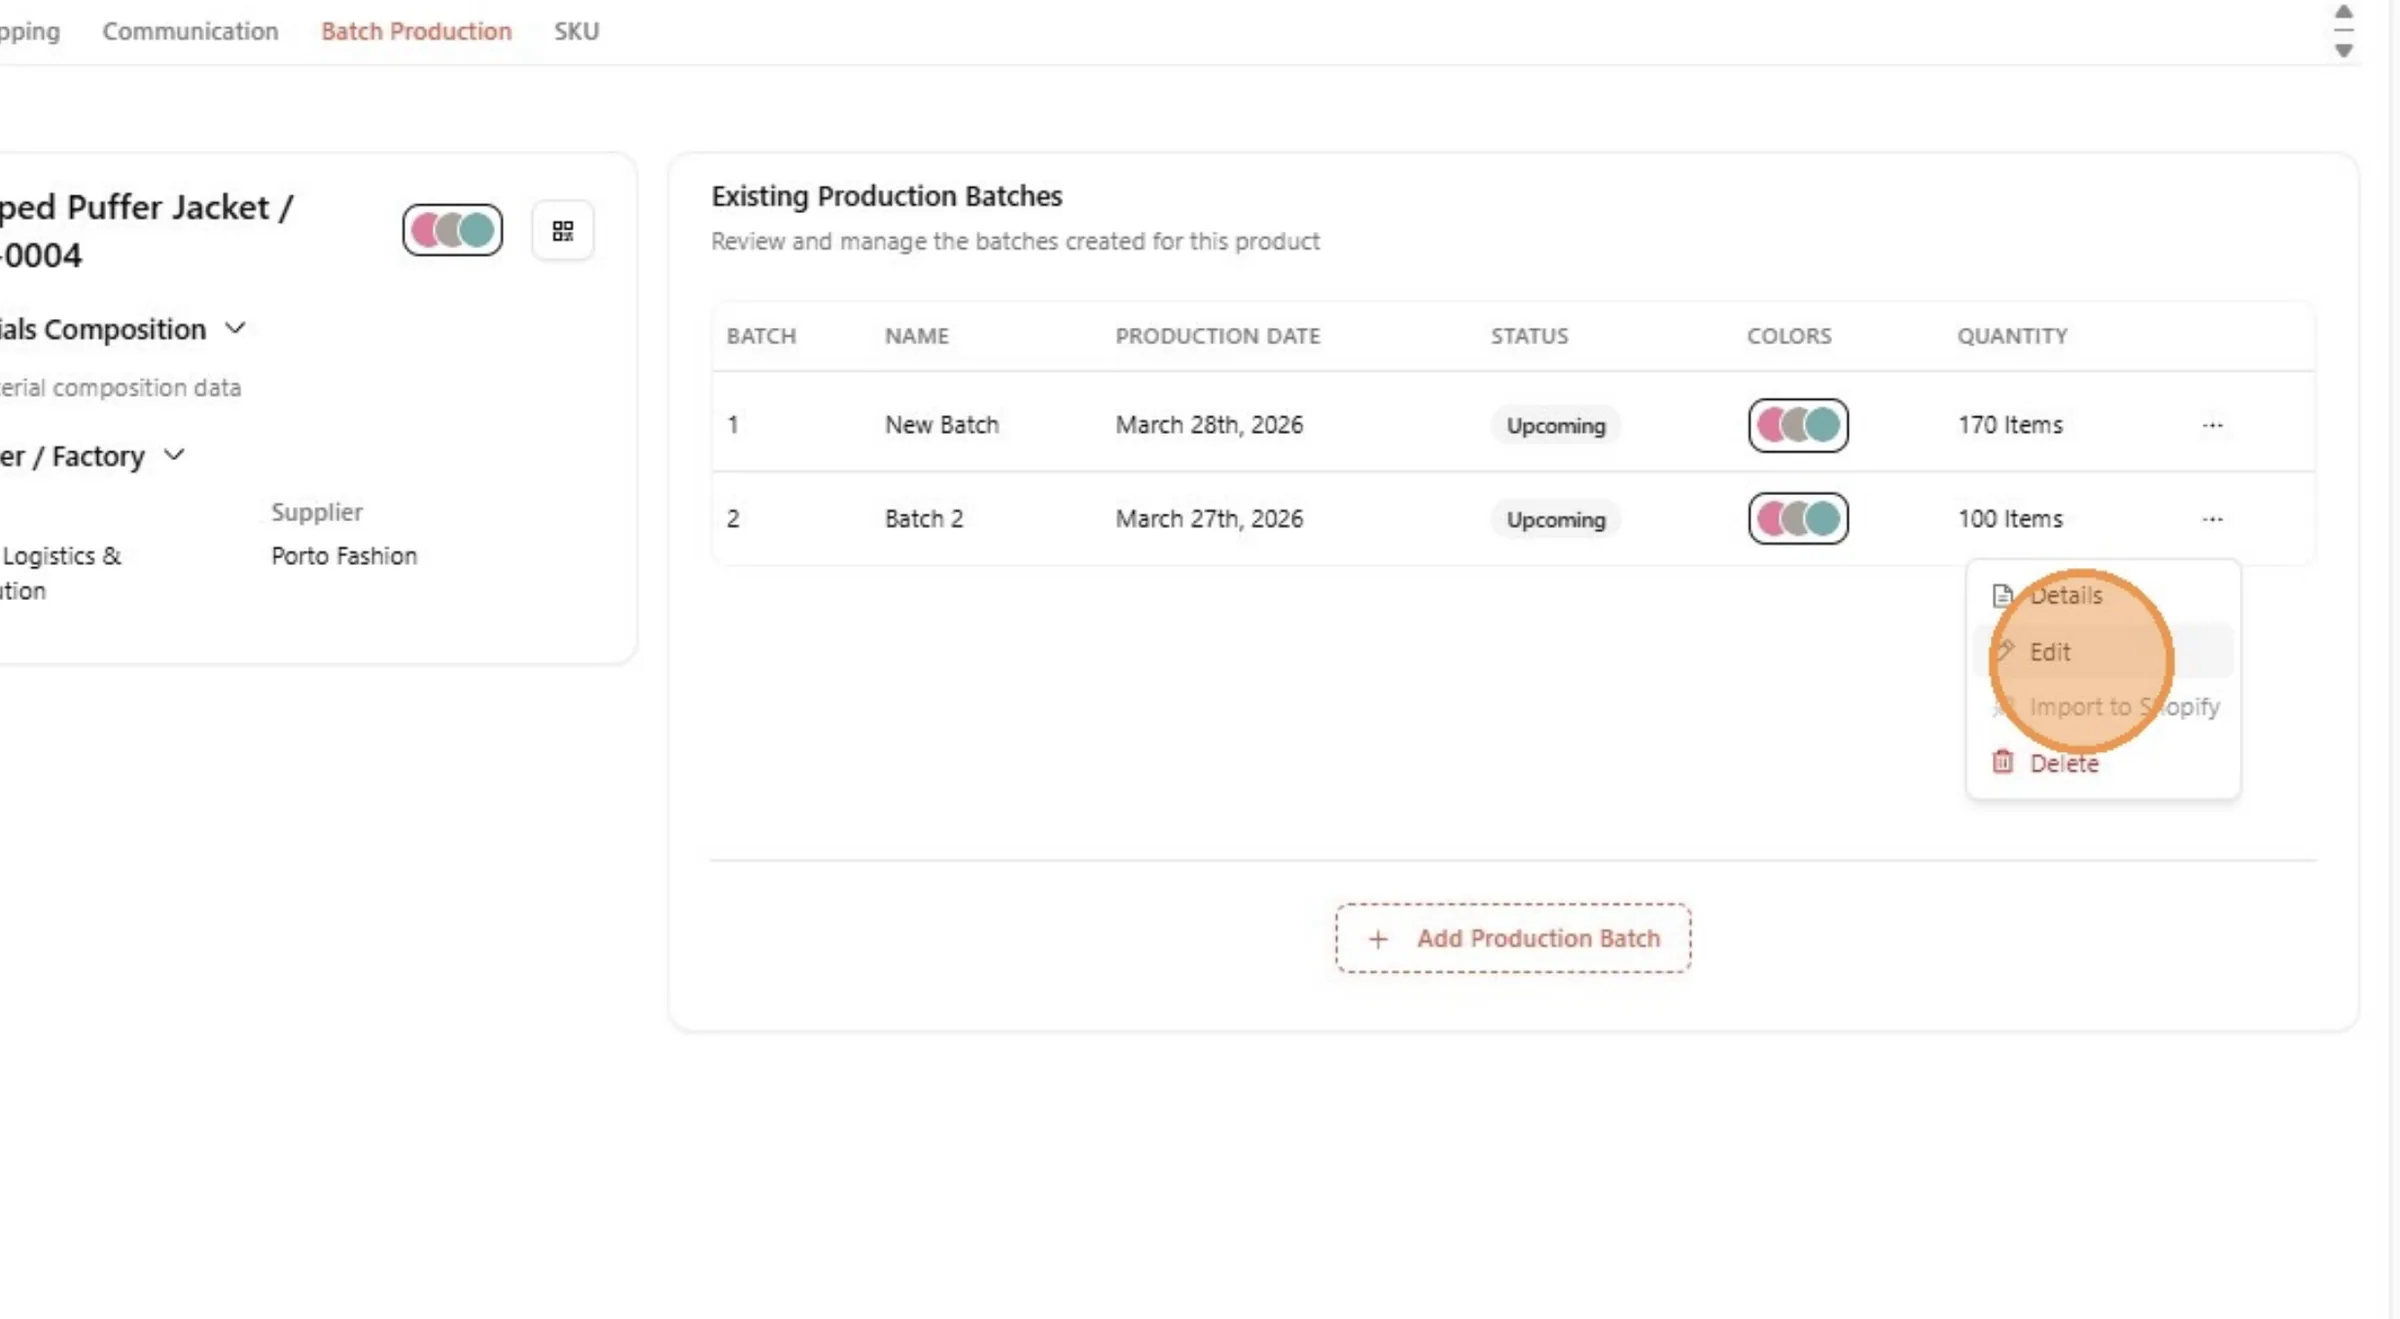Open the SKU tab
2400x1319 pixels.
[577, 31]
